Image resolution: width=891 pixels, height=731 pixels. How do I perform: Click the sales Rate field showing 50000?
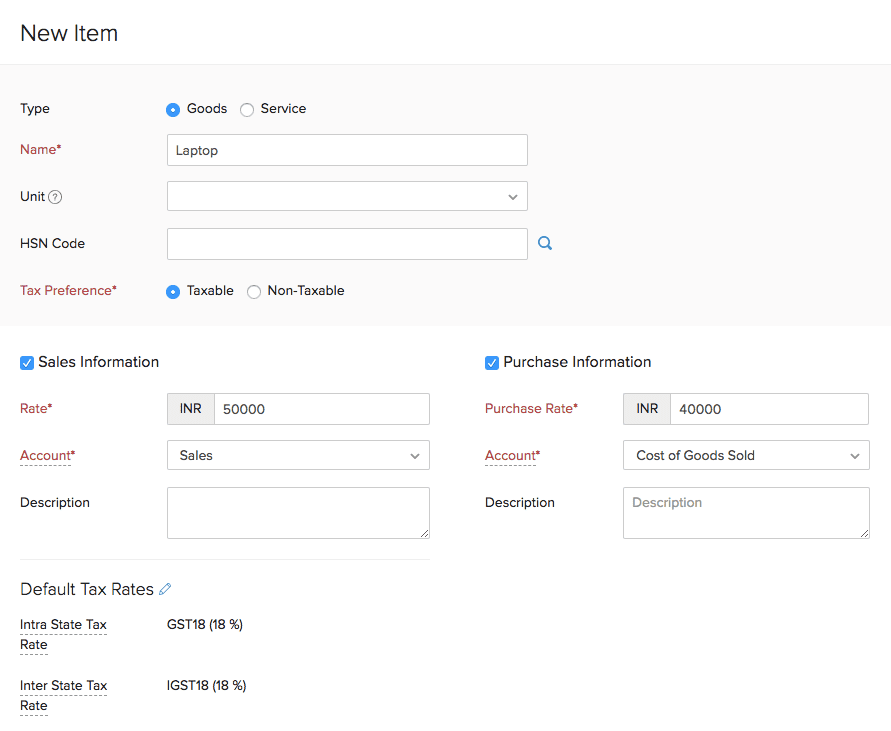321,409
